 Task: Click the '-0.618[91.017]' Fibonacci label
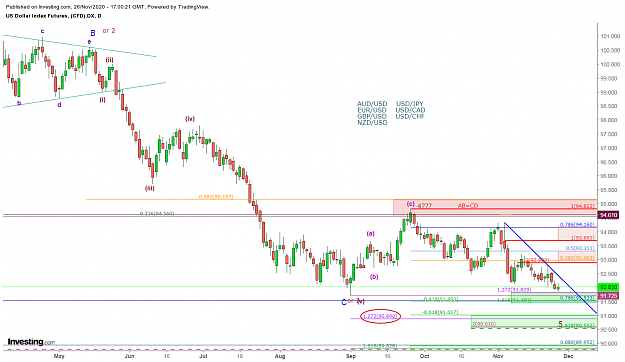(440, 312)
